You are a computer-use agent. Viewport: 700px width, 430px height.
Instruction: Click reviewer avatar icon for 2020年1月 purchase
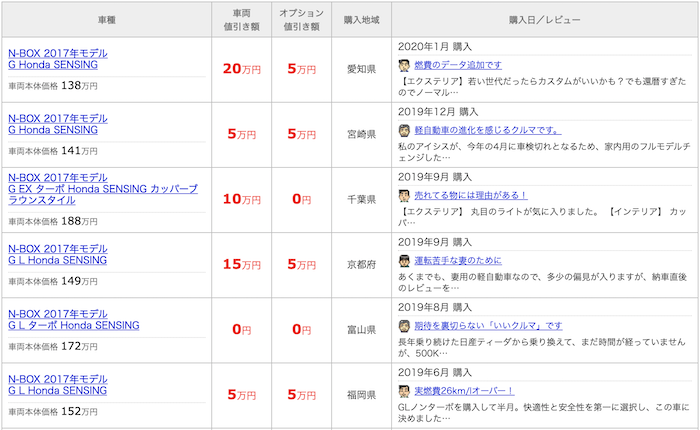[x=404, y=65]
